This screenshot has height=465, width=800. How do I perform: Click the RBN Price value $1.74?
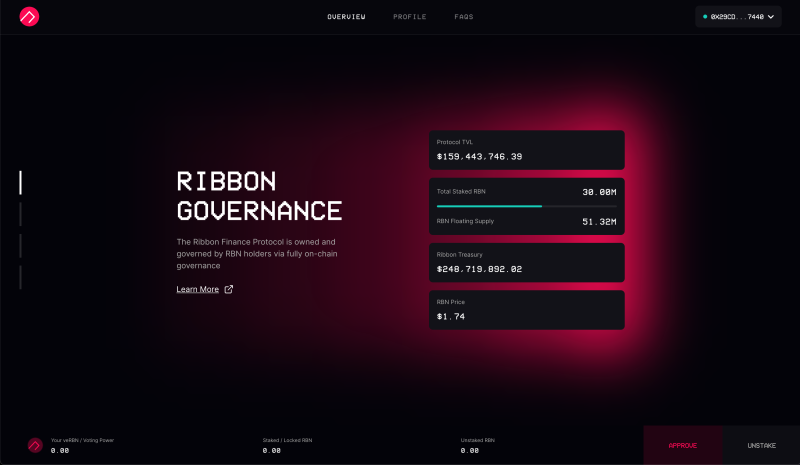coord(451,316)
